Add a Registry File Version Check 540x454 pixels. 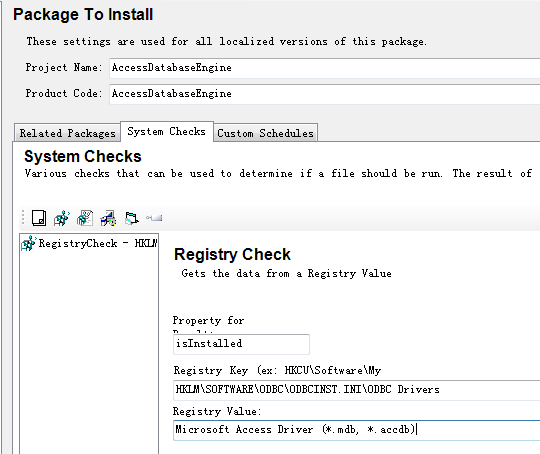point(85,218)
